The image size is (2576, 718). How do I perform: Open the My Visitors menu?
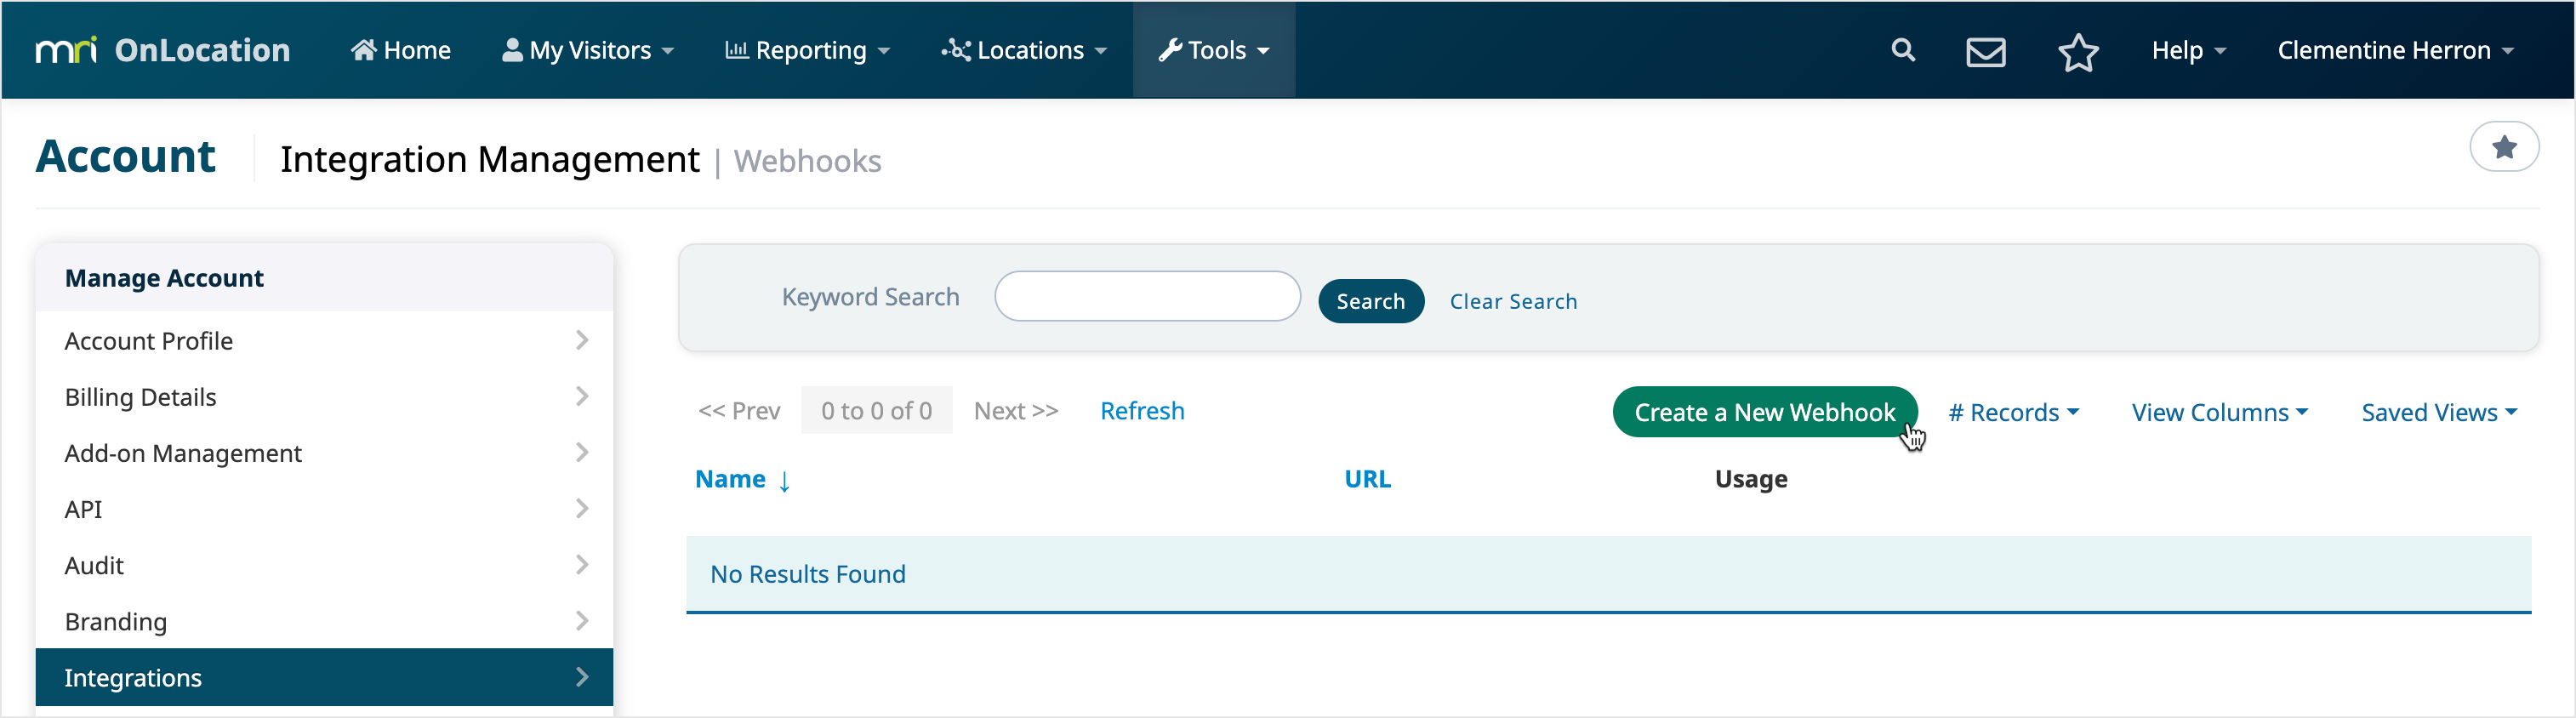[587, 50]
